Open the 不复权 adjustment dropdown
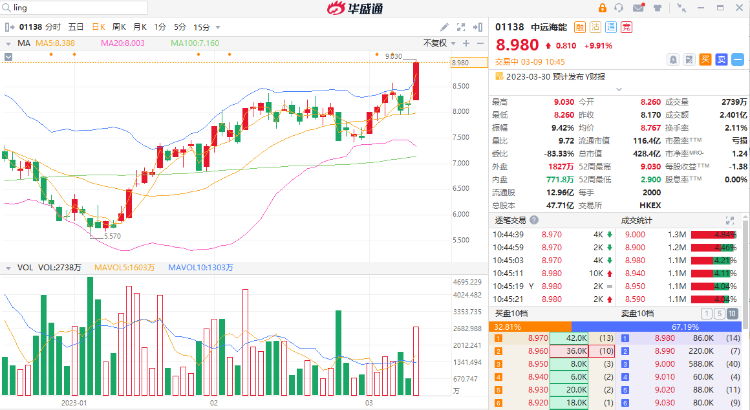 [x=436, y=43]
